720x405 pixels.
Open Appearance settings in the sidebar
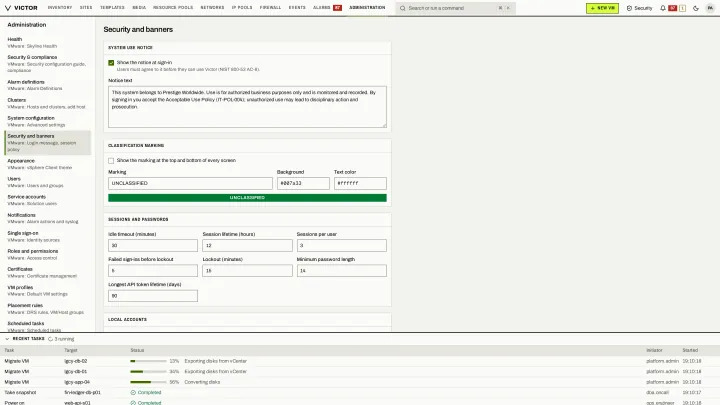click(x=48, y=164)
